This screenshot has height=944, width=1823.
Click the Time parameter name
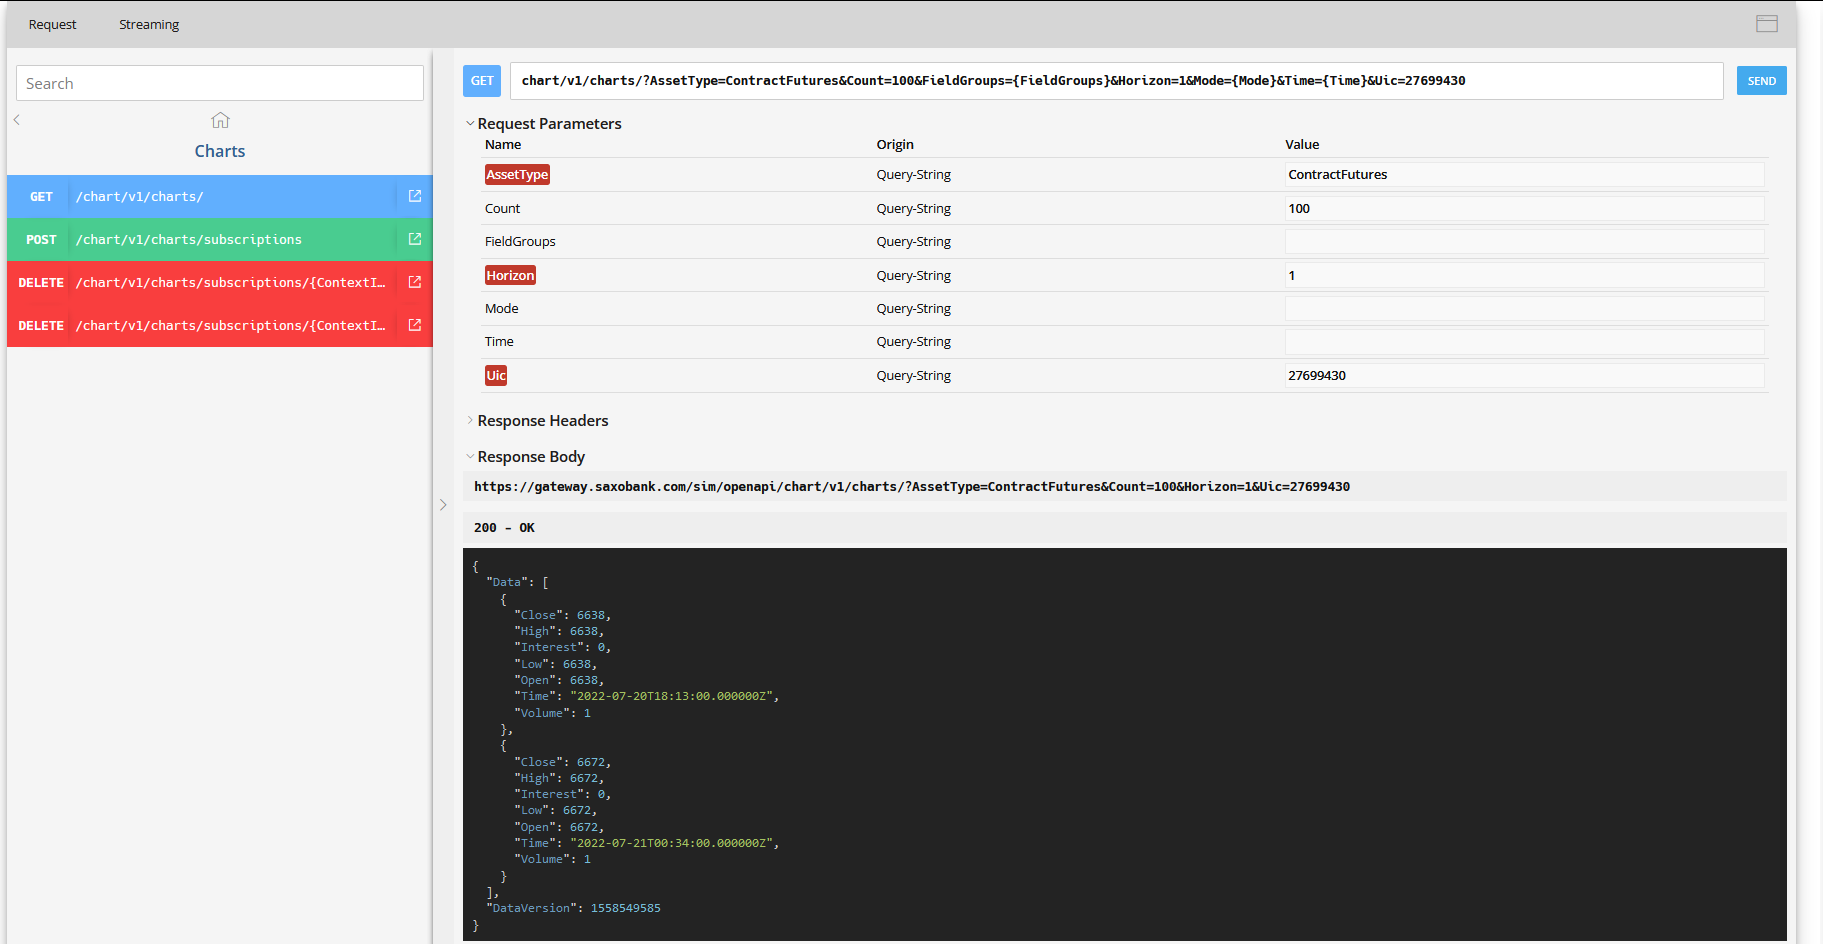coord(499,342)
